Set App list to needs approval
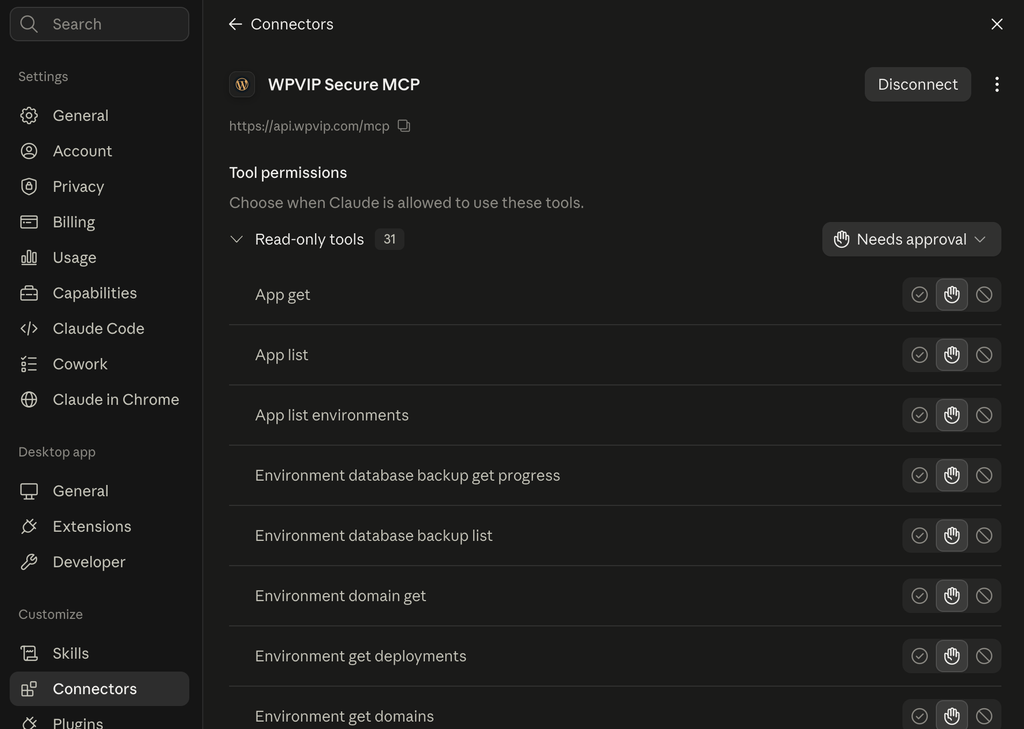The width and height of the screenshot is (1024, 729). (952, 355)
